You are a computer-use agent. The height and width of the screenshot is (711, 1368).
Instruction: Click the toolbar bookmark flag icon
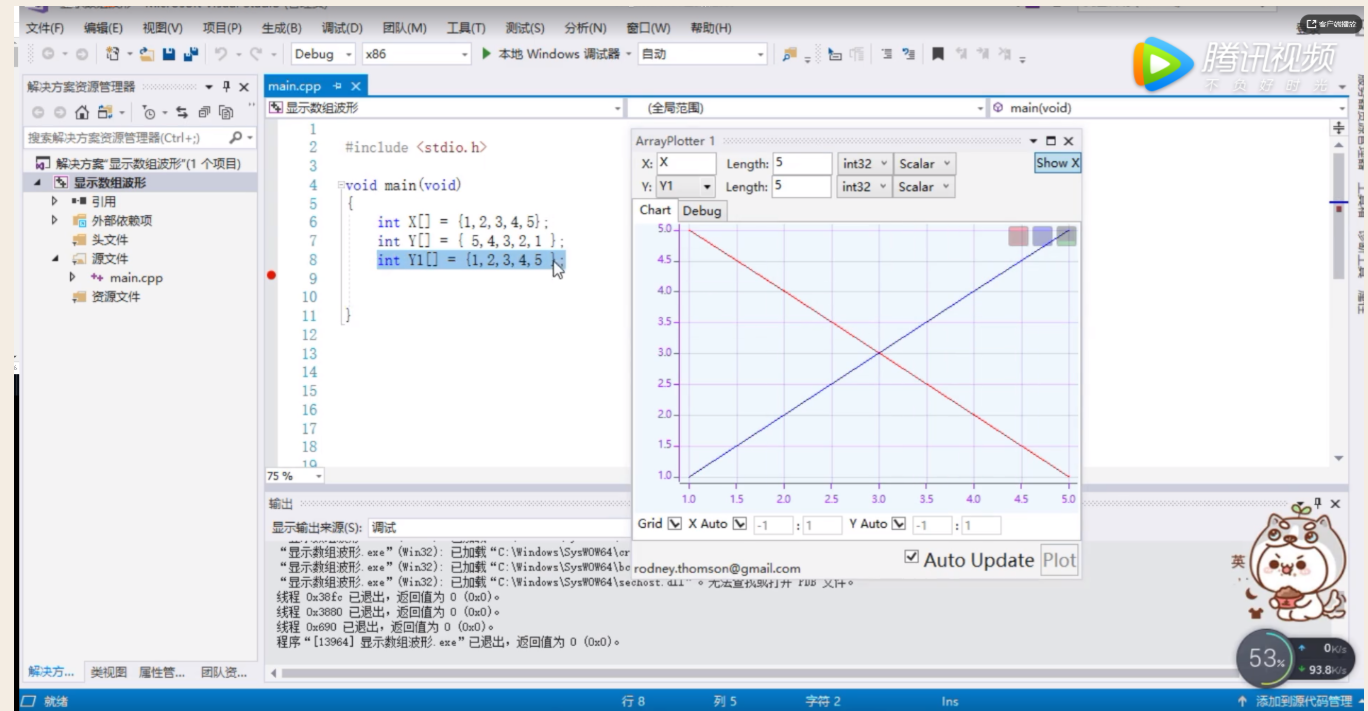pyautogui.click(x=937, y=54)
